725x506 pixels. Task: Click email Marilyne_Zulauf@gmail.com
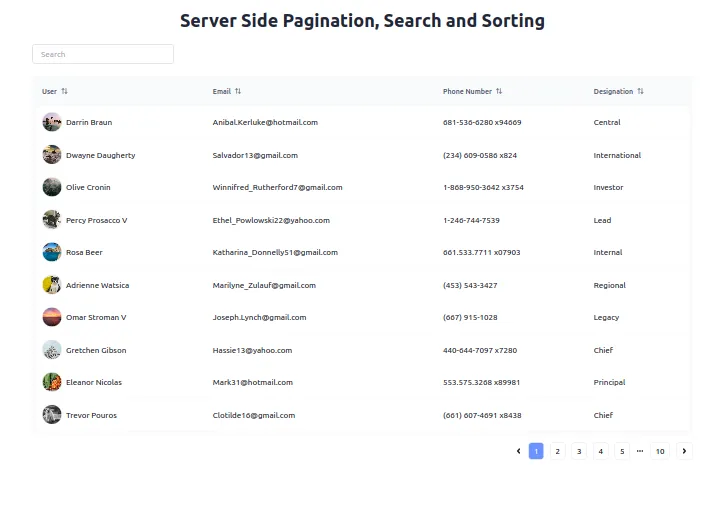[264, 285]
